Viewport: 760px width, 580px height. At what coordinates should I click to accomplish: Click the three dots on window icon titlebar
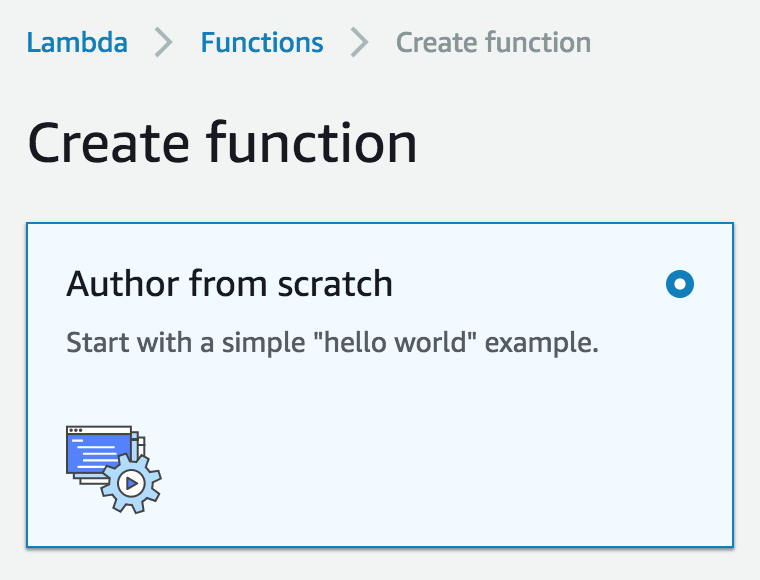pos(75,431)
